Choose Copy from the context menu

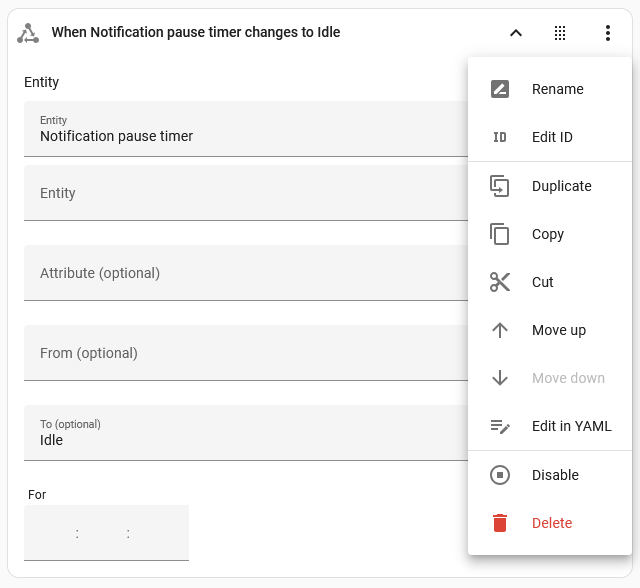(x=548, y=234)
